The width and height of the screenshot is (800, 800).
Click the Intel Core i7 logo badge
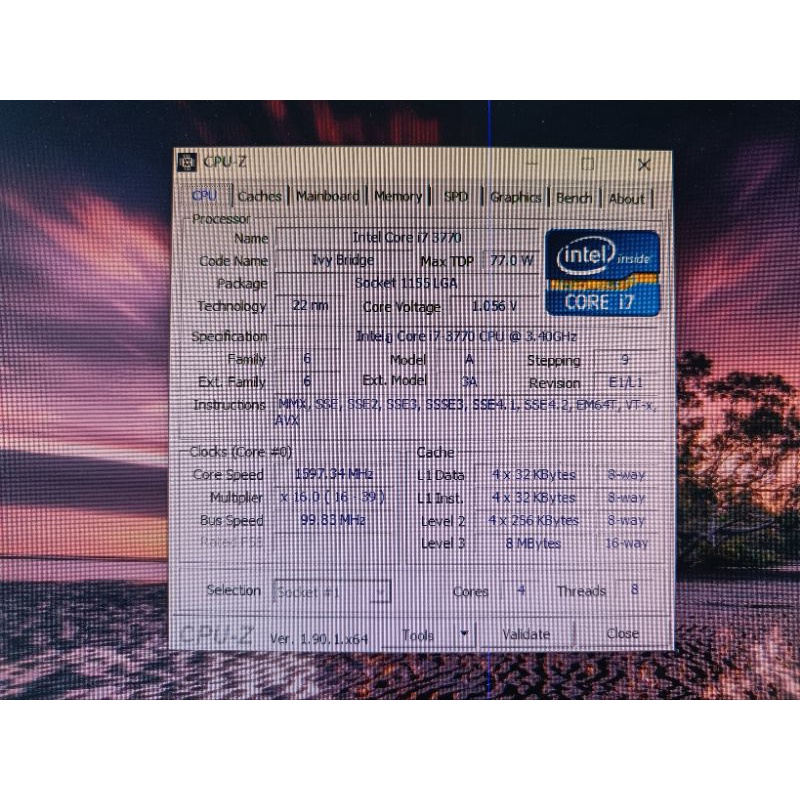(602, 273)
